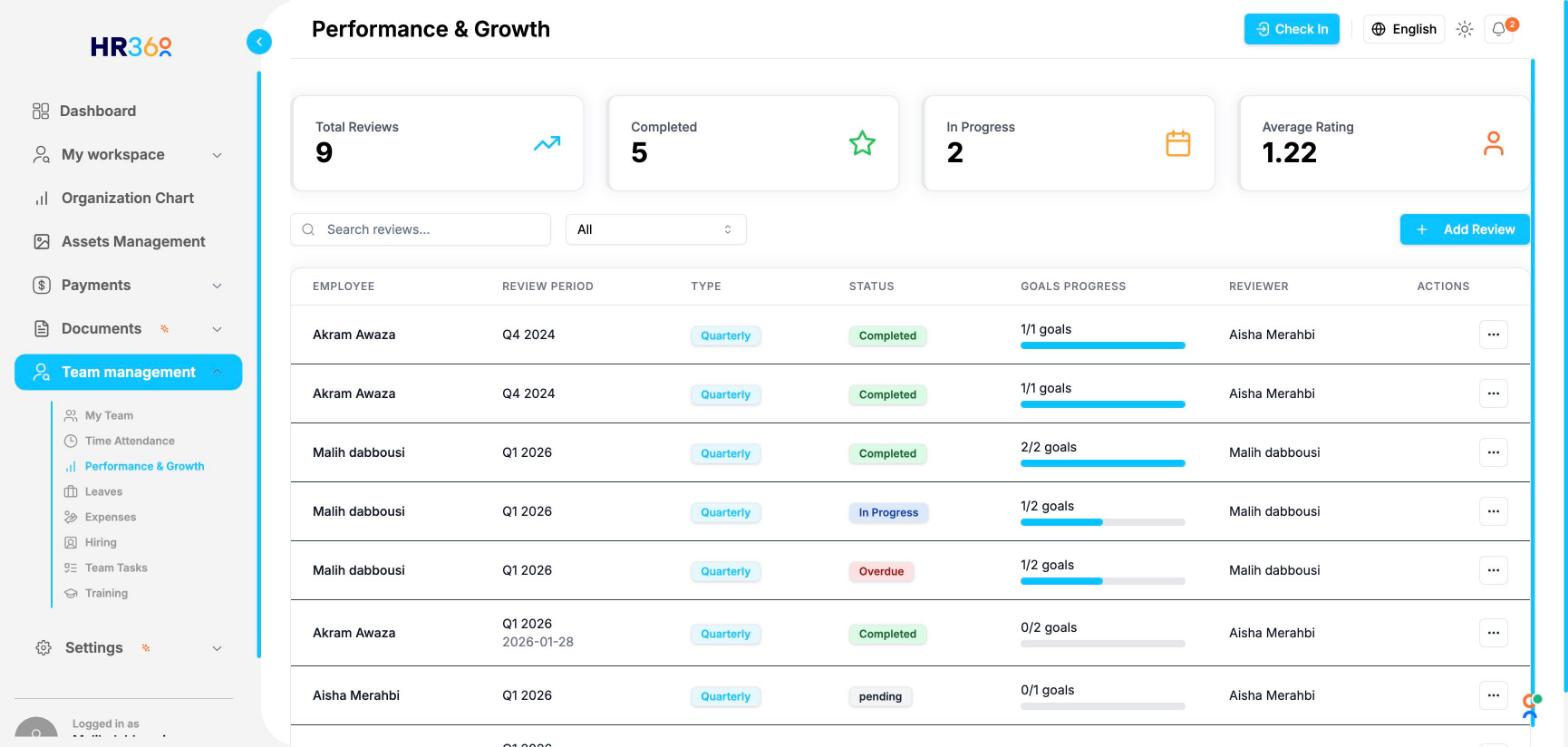Open the Hiring section

[100, 543]
